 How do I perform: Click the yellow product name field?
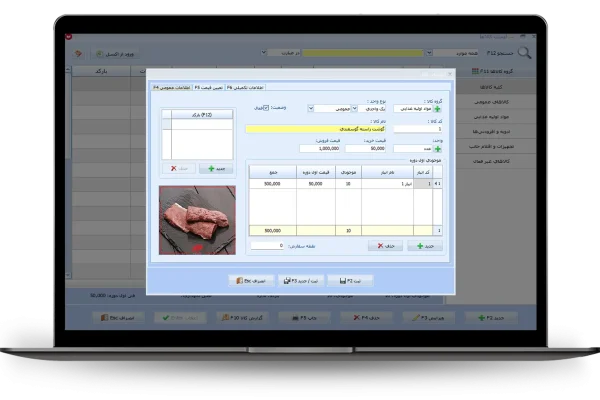pyautogui.click(x=330, y=129)
